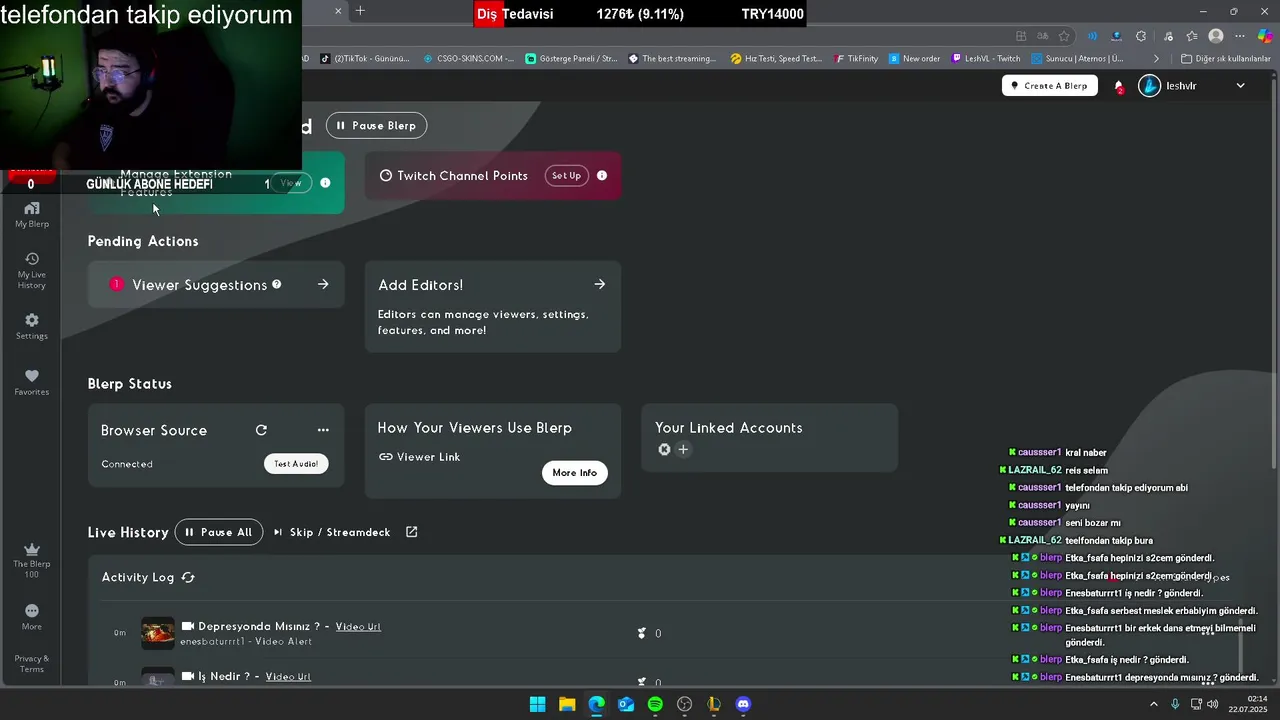Add page to favorites star icon
The image size is (1280, 720).
[1065, 36]
